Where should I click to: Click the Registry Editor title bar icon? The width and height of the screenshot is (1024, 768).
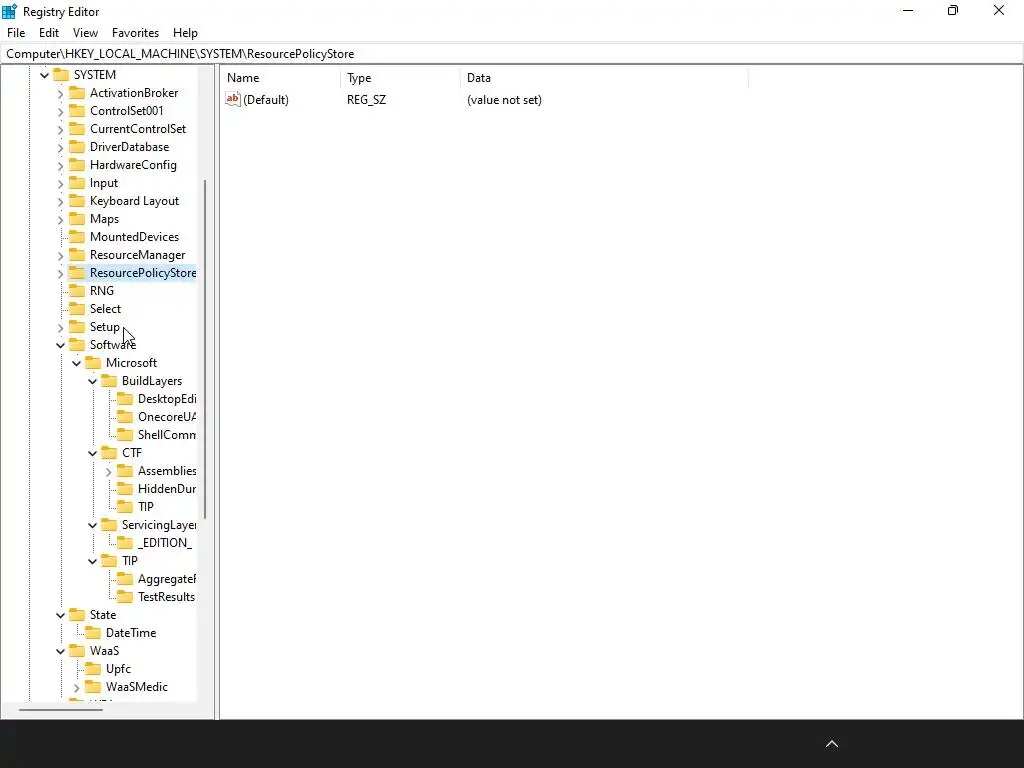click(9, 11)
